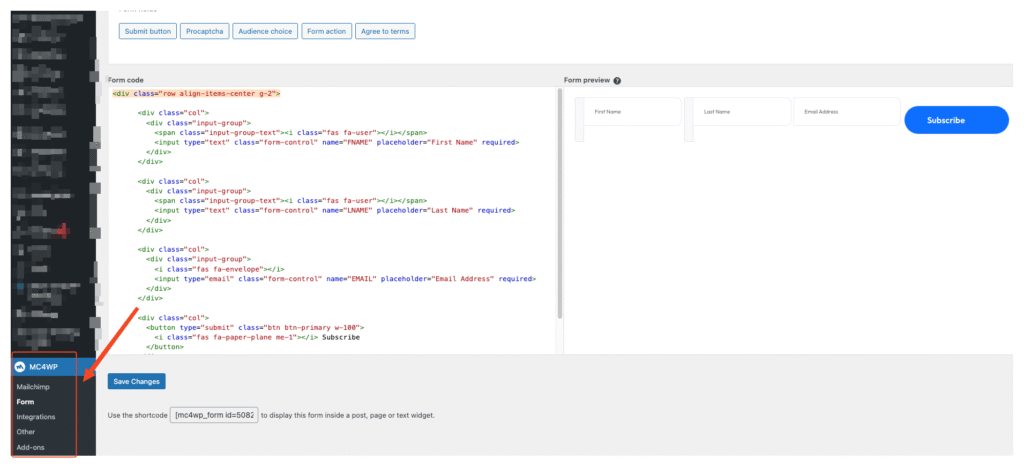Add the Procaptcha field

(x=204, y=31)
